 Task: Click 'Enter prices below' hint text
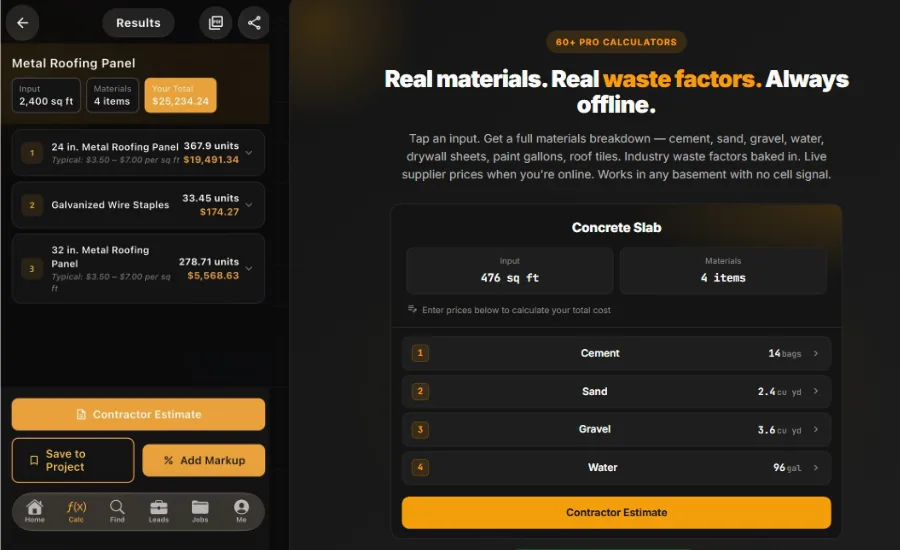tap(516, 310)
